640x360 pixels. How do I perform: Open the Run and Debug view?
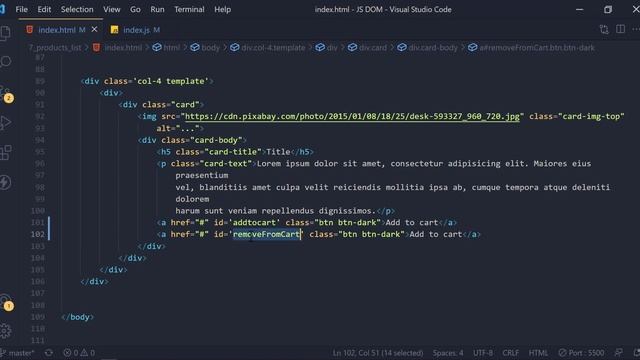[5, 123]
